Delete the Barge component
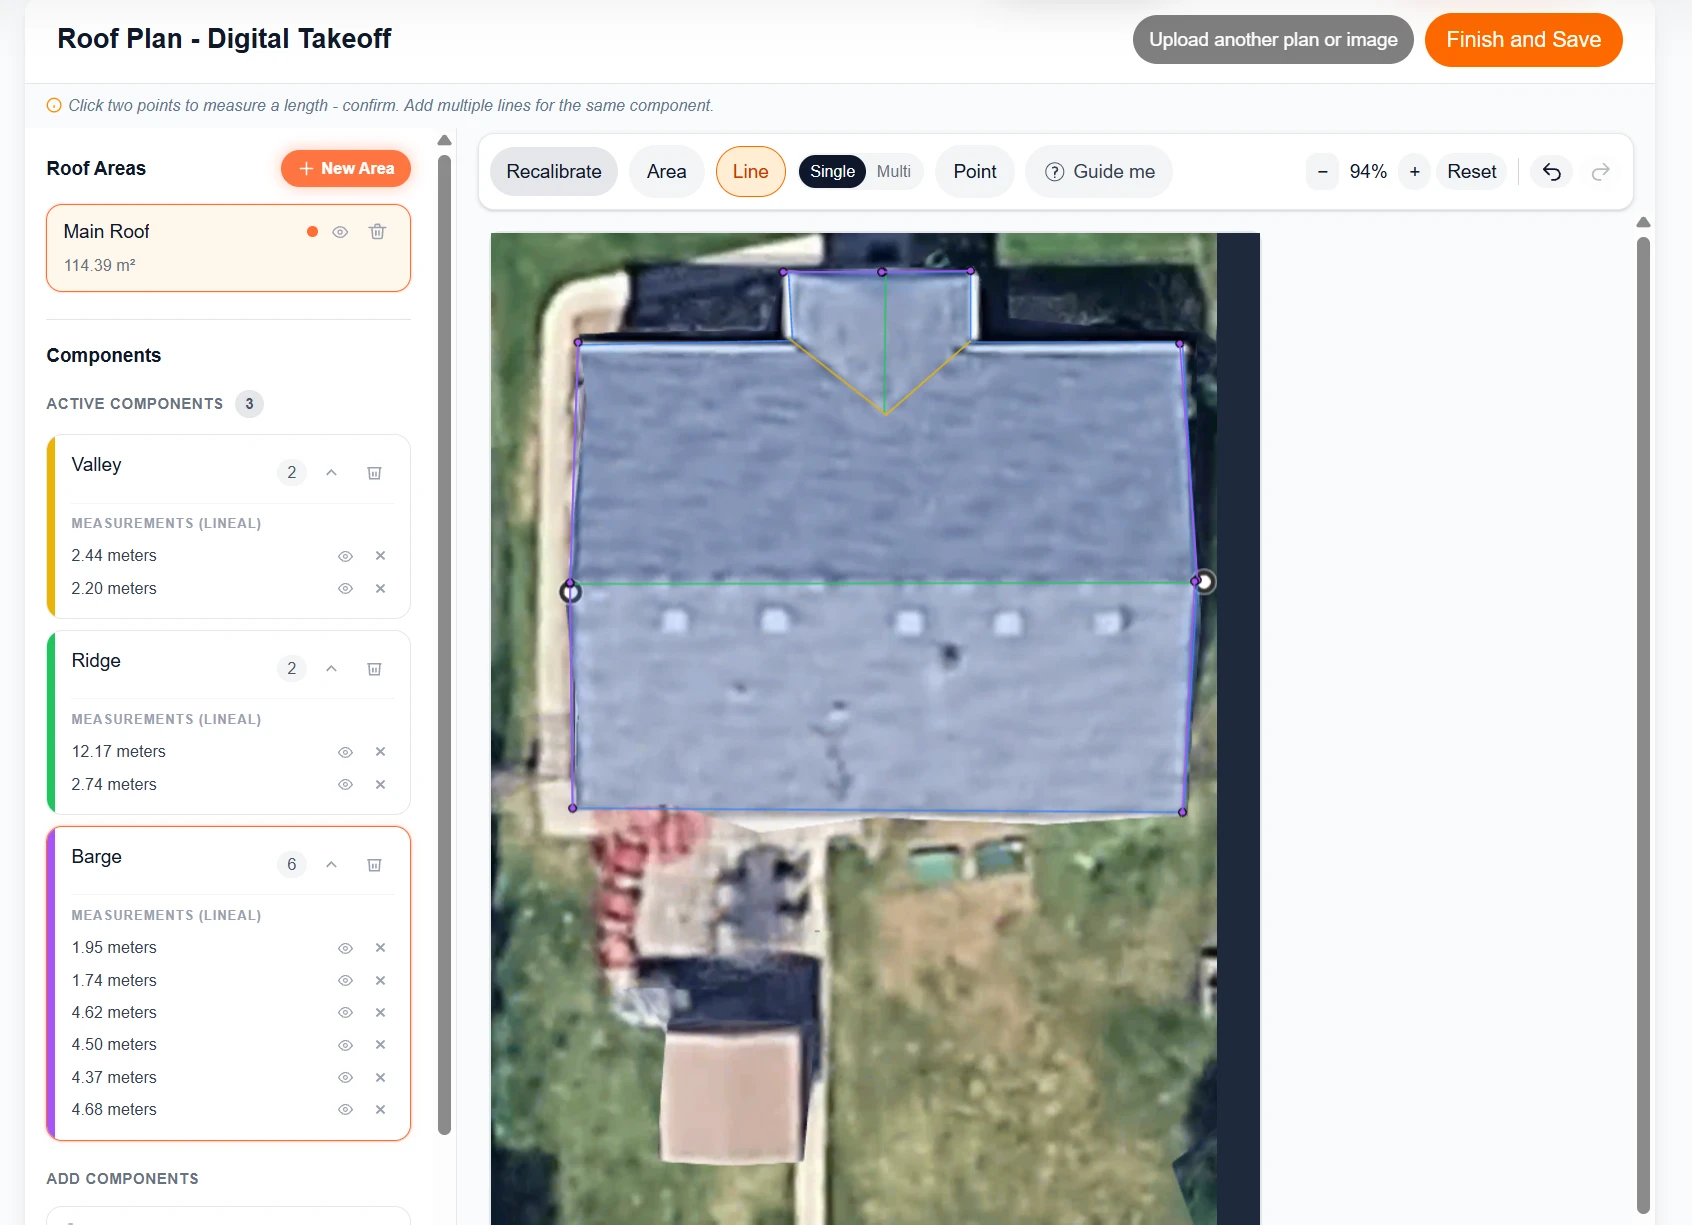The image size is (1692, 1225). [x=374, y=865]
